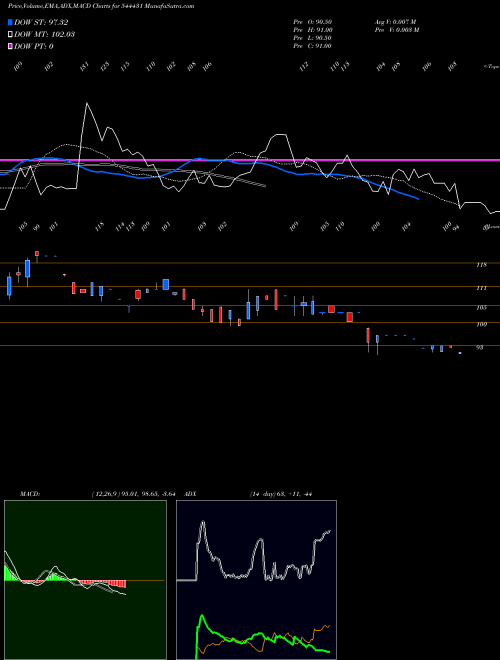Click the magenta horizontal DOW PT line
The image size is (500, 660).
tap(250, 160)
